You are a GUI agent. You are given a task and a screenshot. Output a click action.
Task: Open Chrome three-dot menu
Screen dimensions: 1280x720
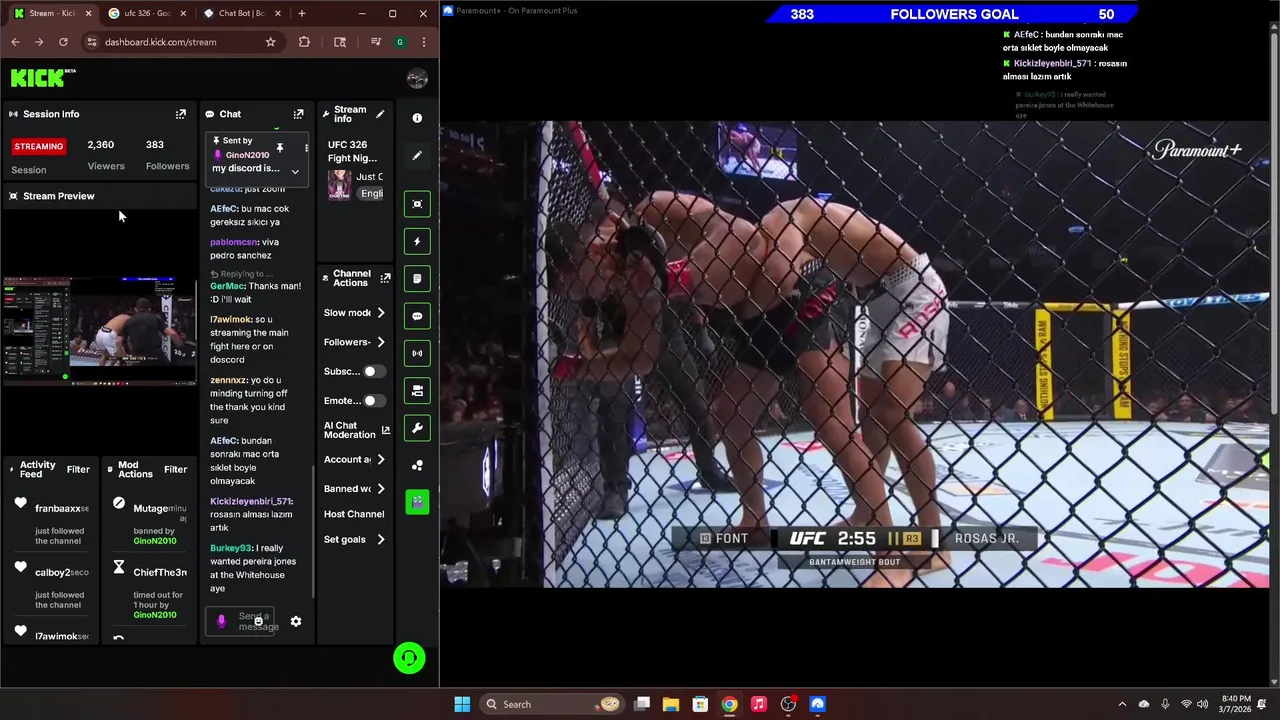(x=424, y=42)
